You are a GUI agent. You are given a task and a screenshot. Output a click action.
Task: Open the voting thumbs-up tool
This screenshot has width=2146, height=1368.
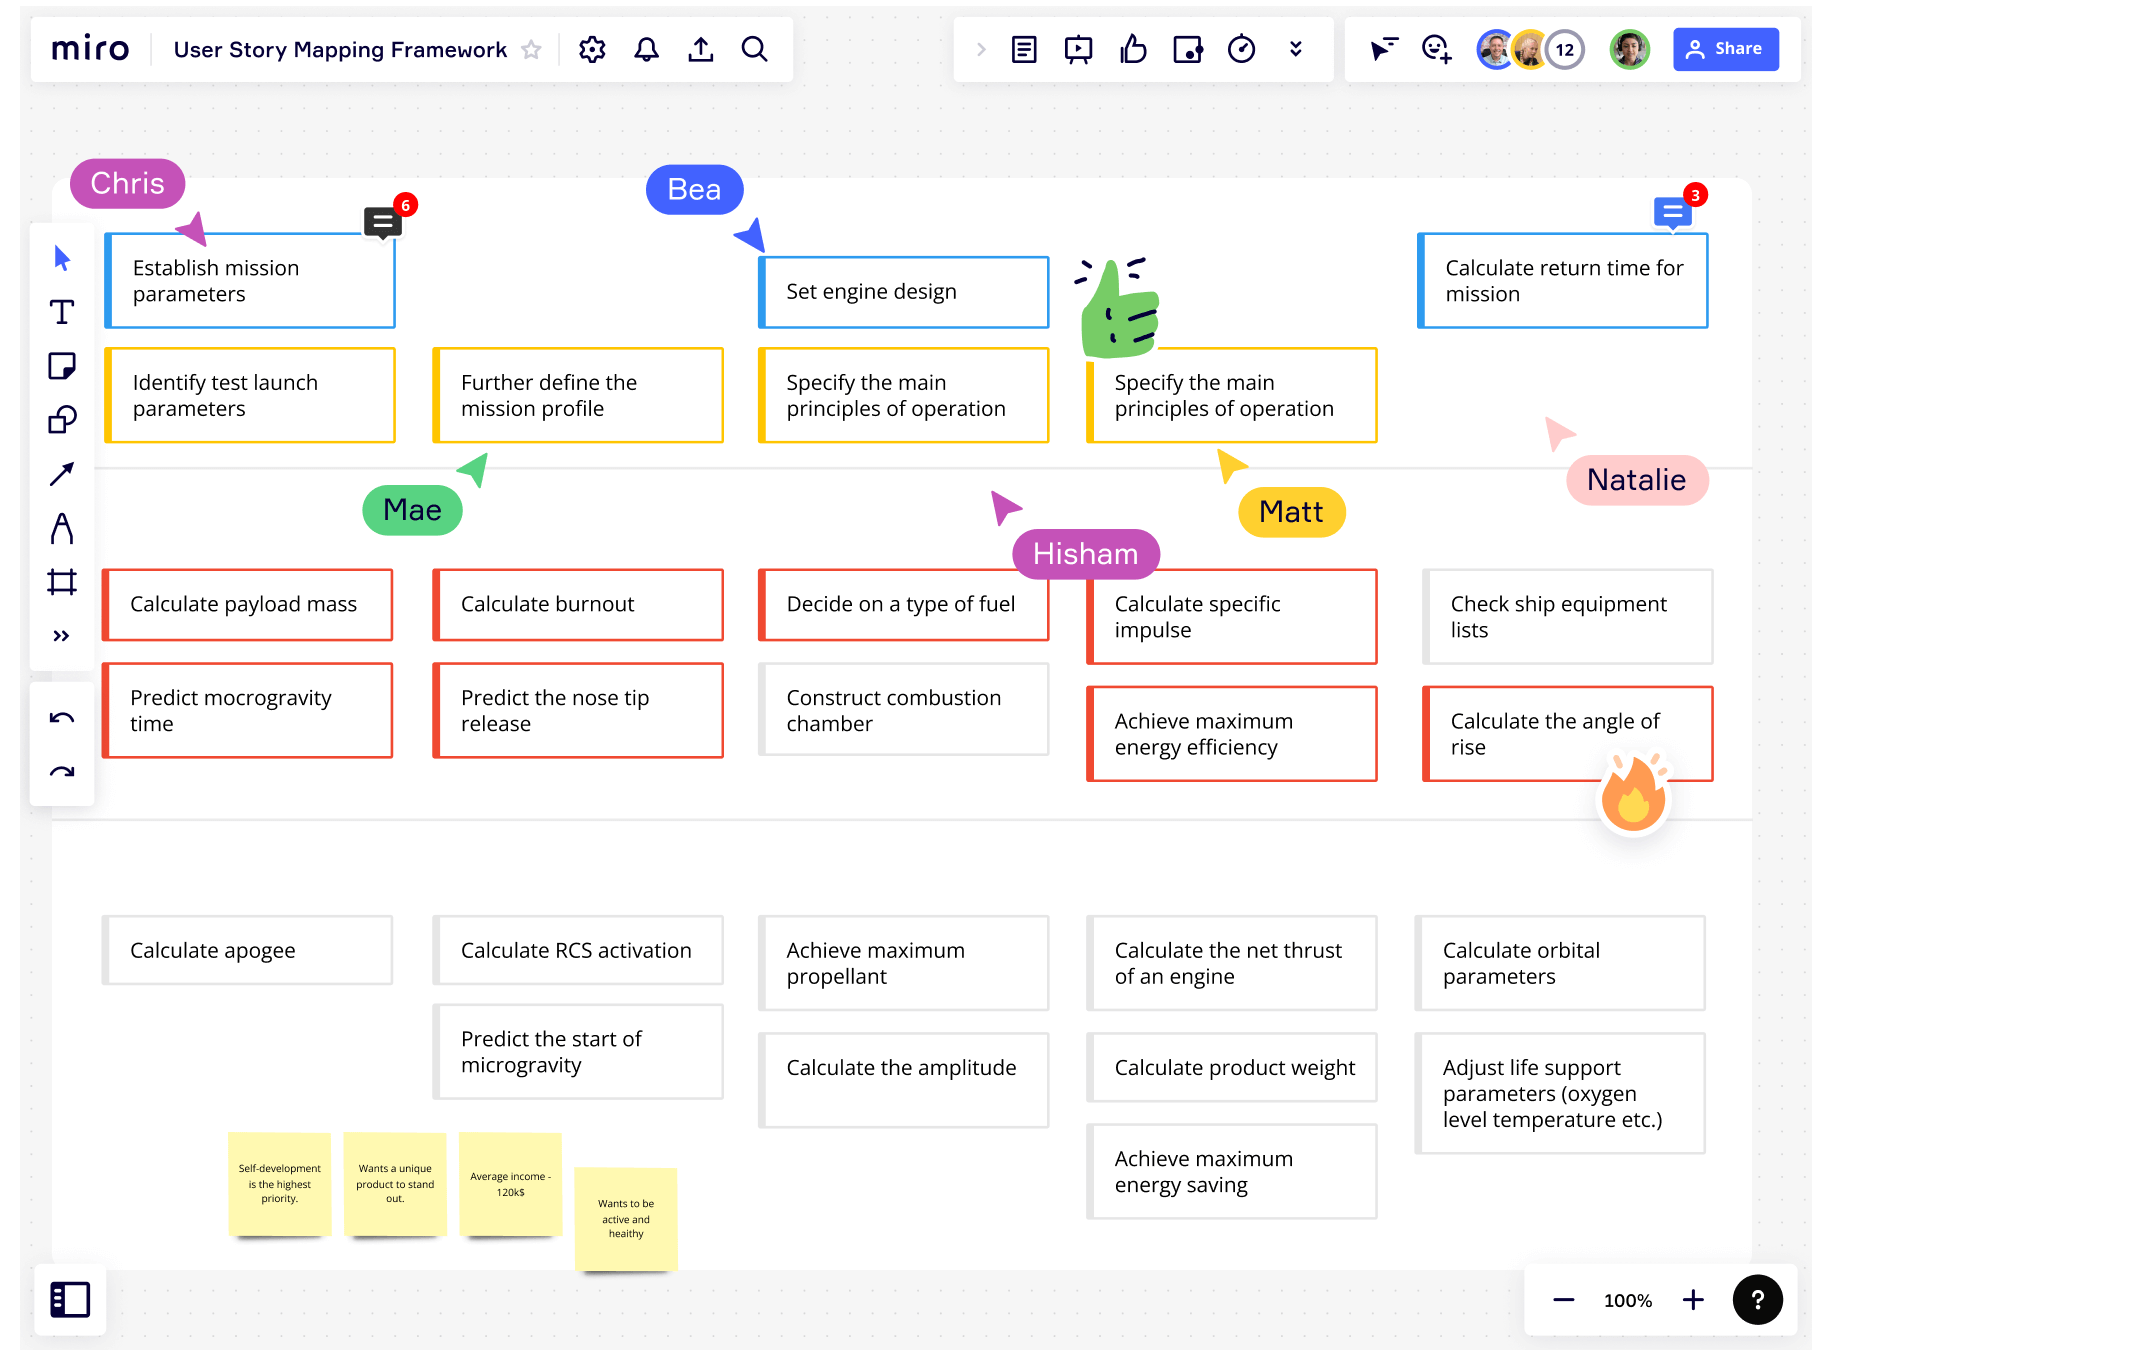1133,49
